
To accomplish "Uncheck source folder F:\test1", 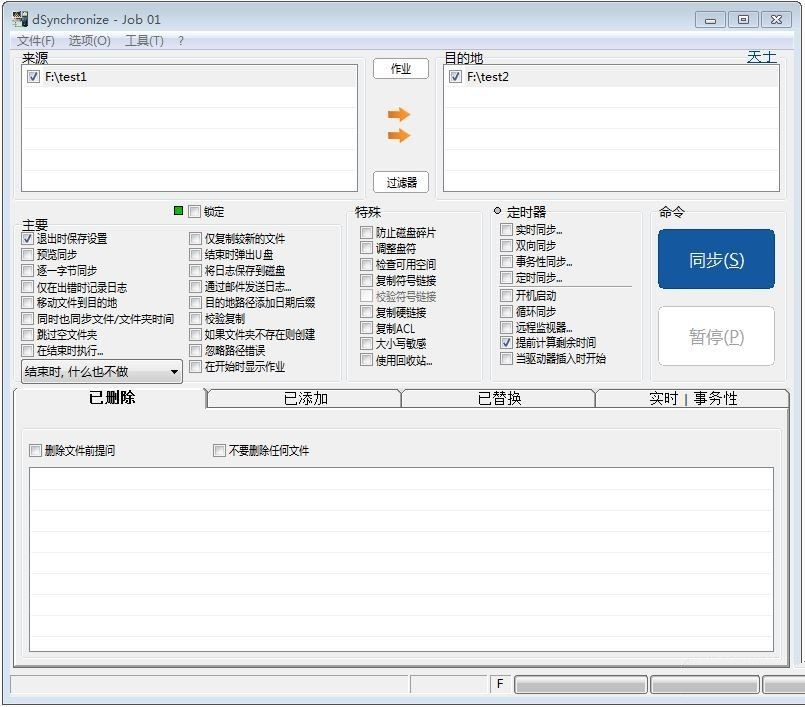I will click(x=33, y=77).
